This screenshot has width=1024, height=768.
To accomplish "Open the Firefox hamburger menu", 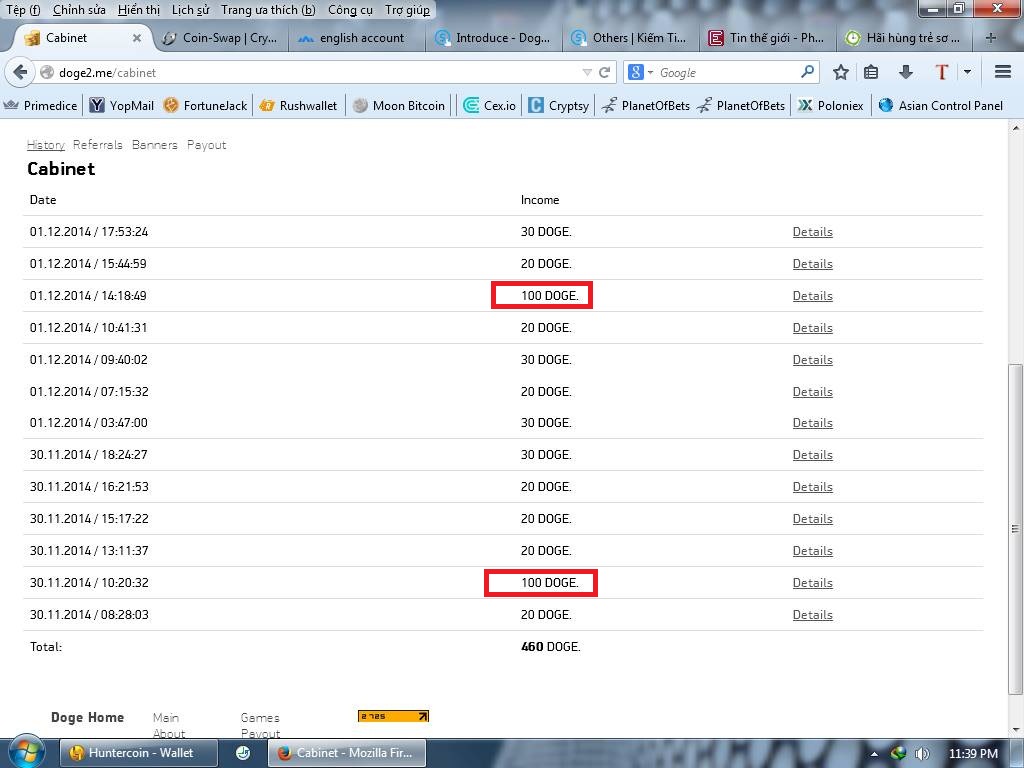I will tap(1002, 72).
